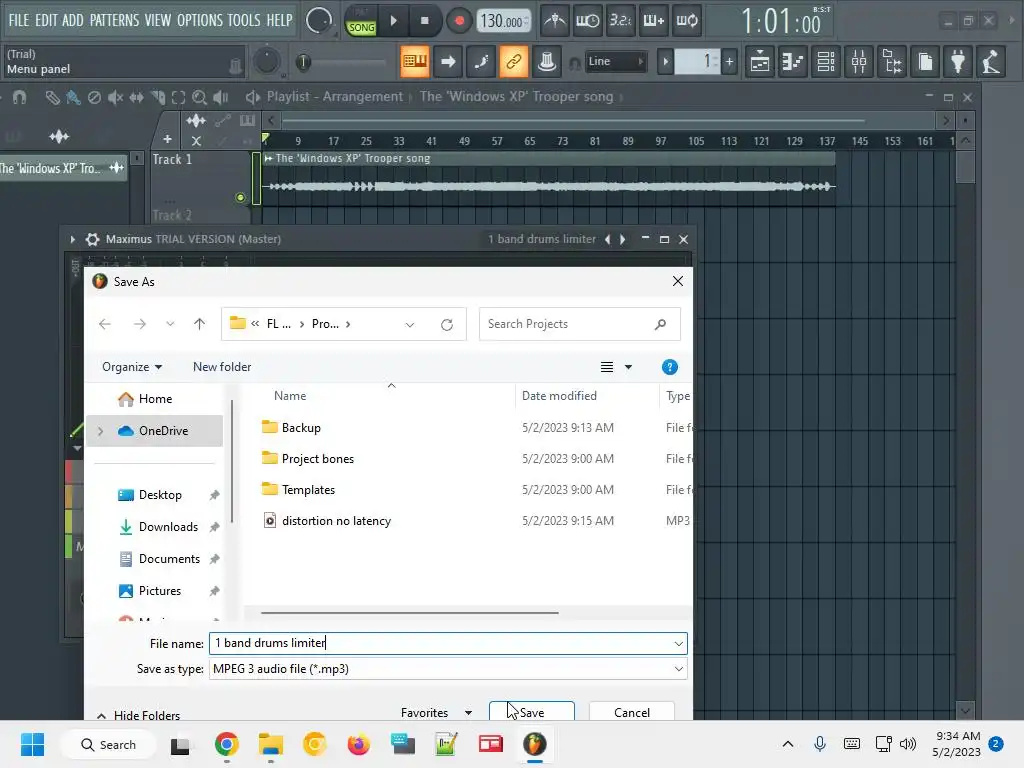Select the Playlist pencil draw tool

(x=52, y=97)
